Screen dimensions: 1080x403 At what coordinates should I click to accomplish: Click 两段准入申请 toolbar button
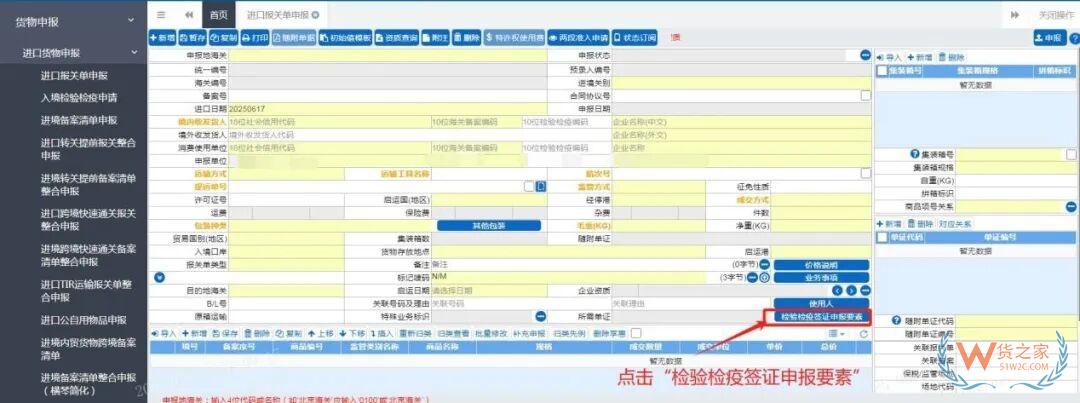[x=579, y=38]
